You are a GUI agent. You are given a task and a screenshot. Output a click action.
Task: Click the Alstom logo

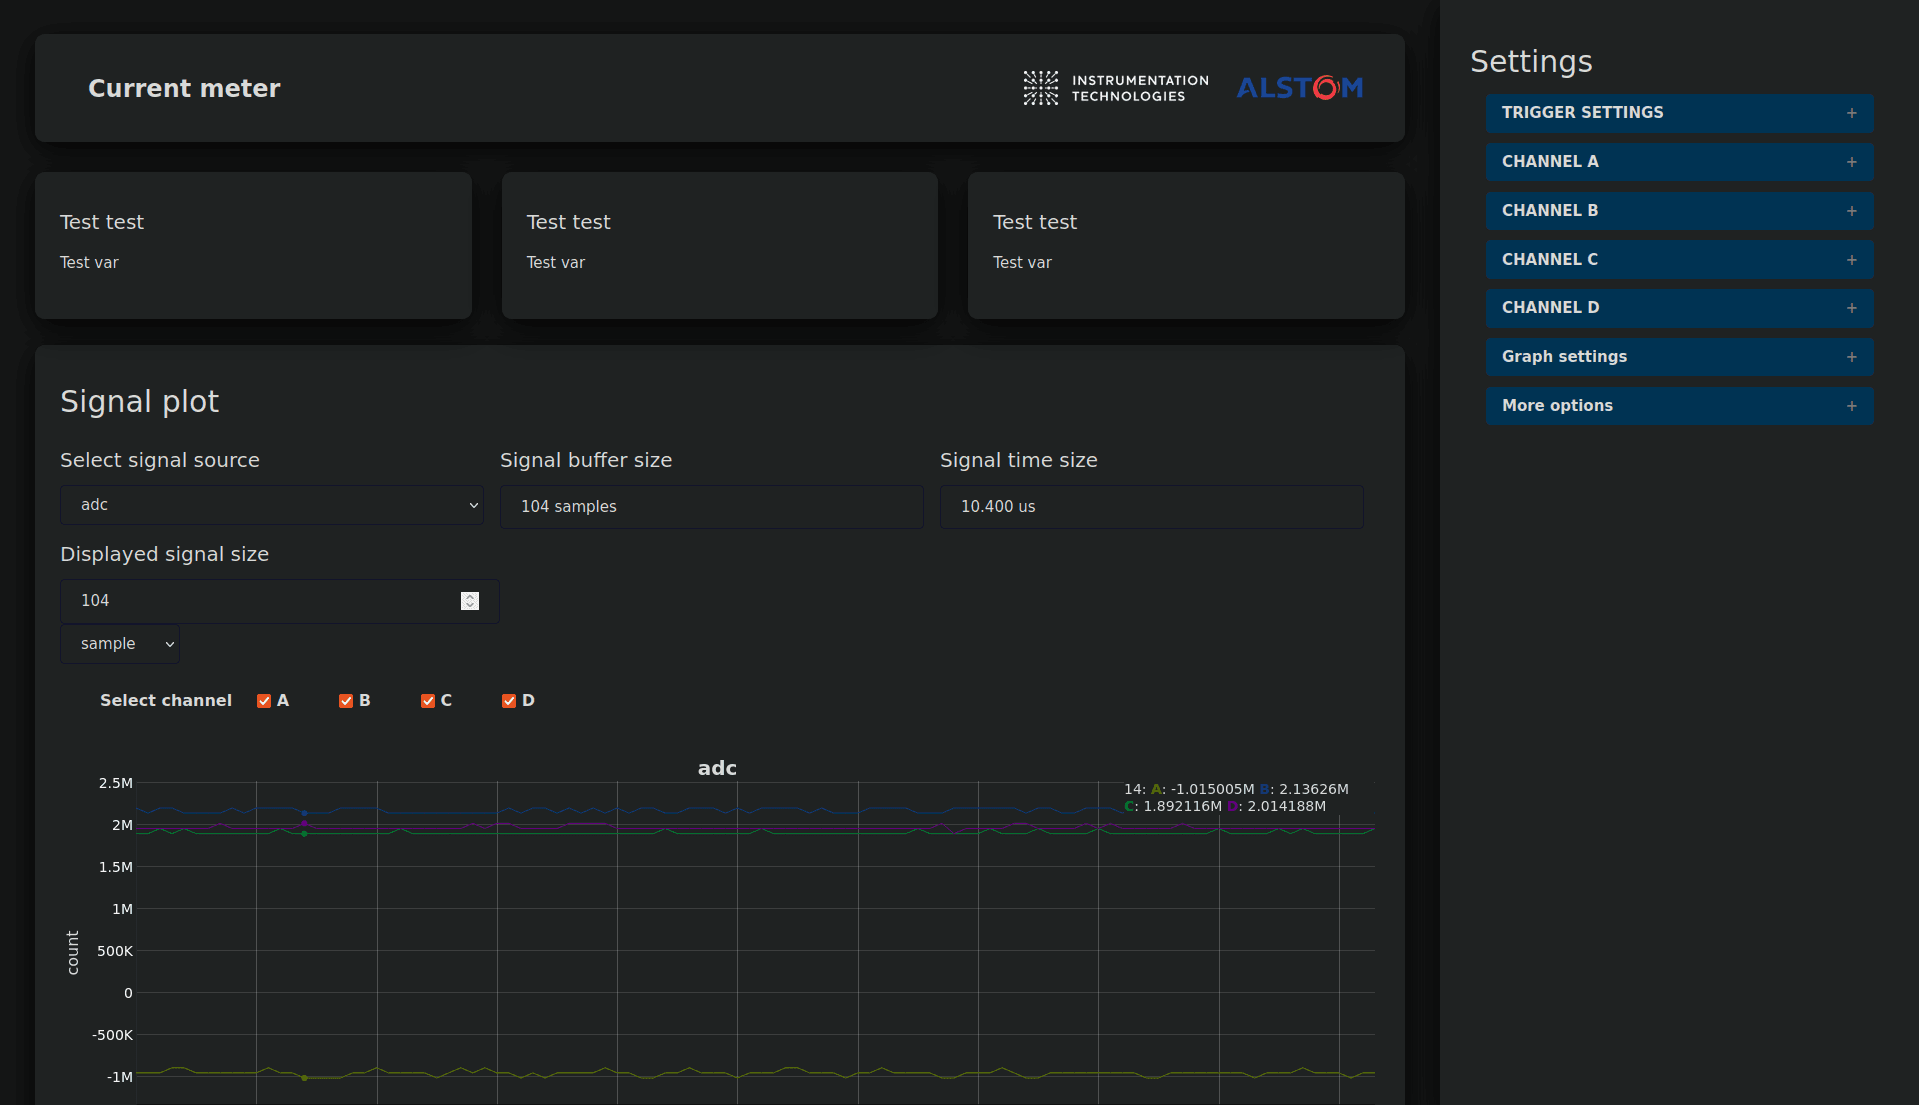coord(1300,88)
